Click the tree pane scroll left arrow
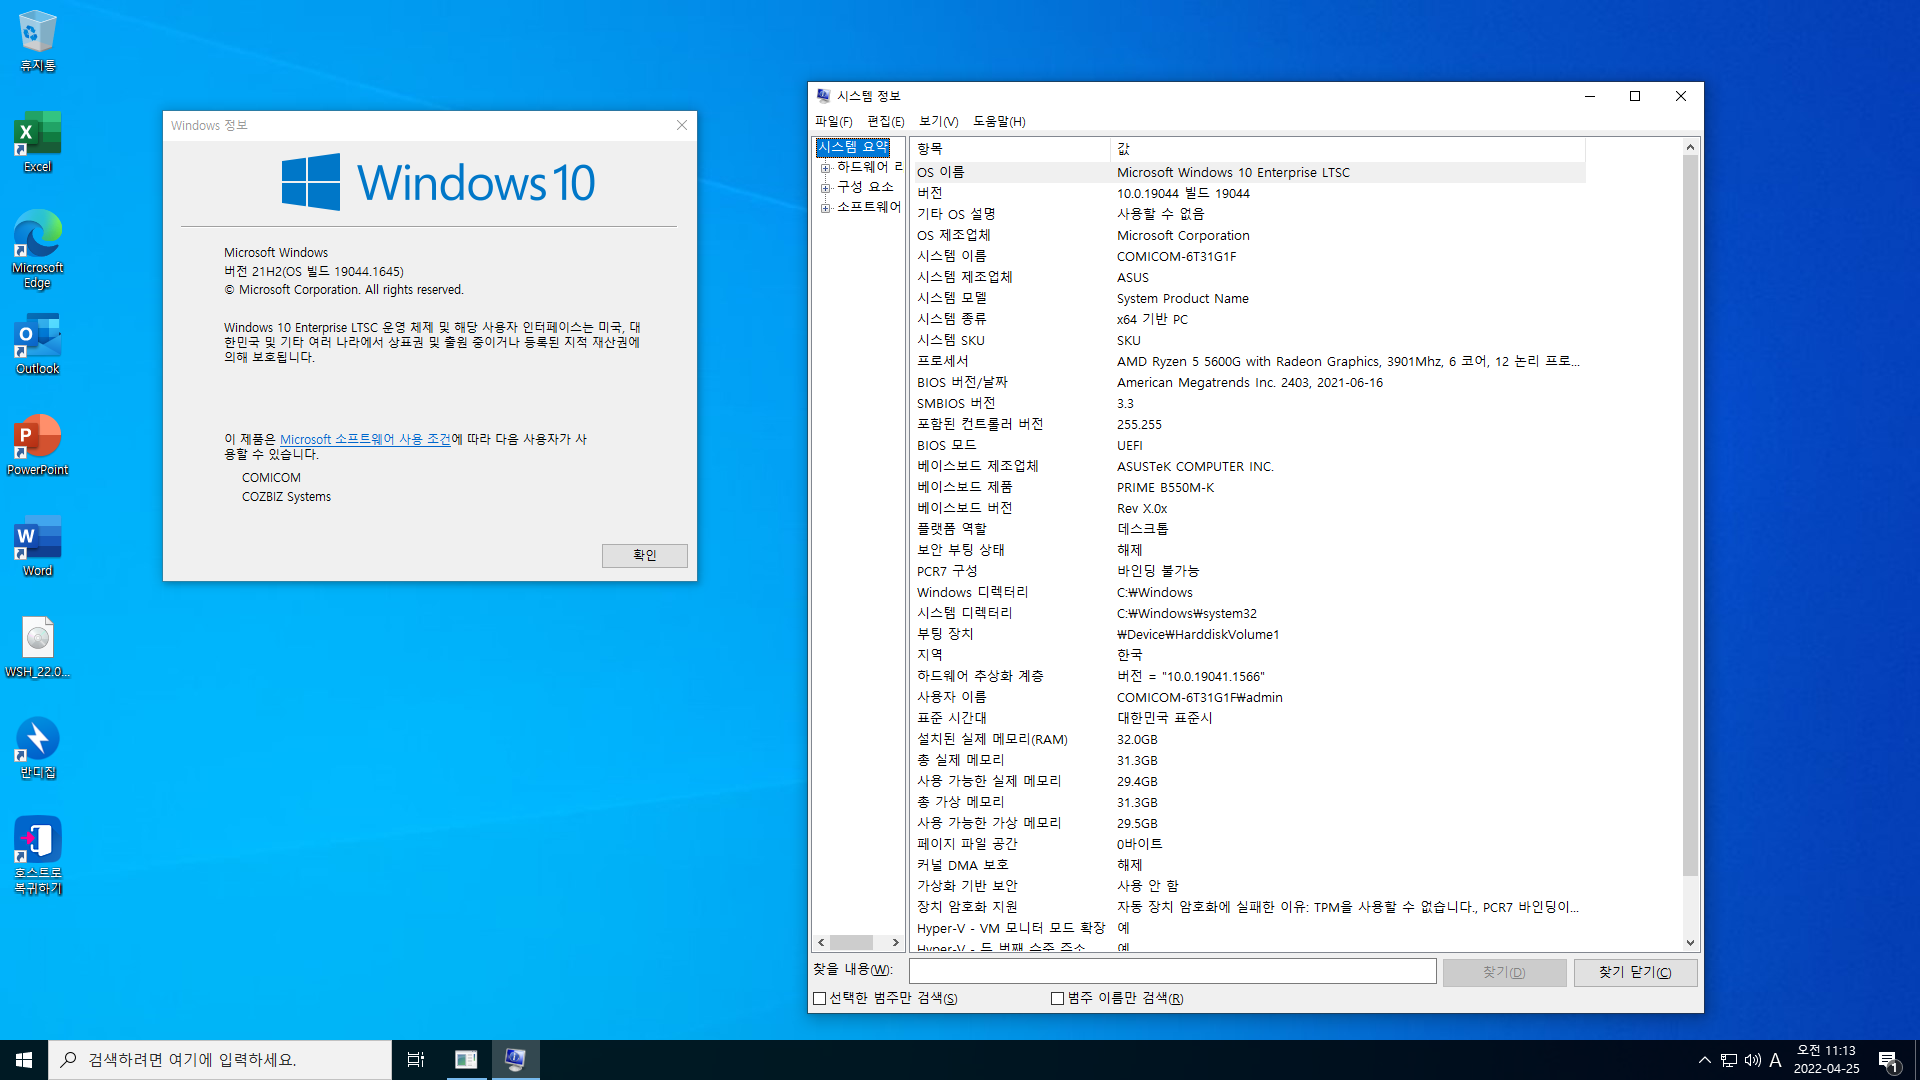Viewport: 1920px width, 1080px height. point(821,942)
